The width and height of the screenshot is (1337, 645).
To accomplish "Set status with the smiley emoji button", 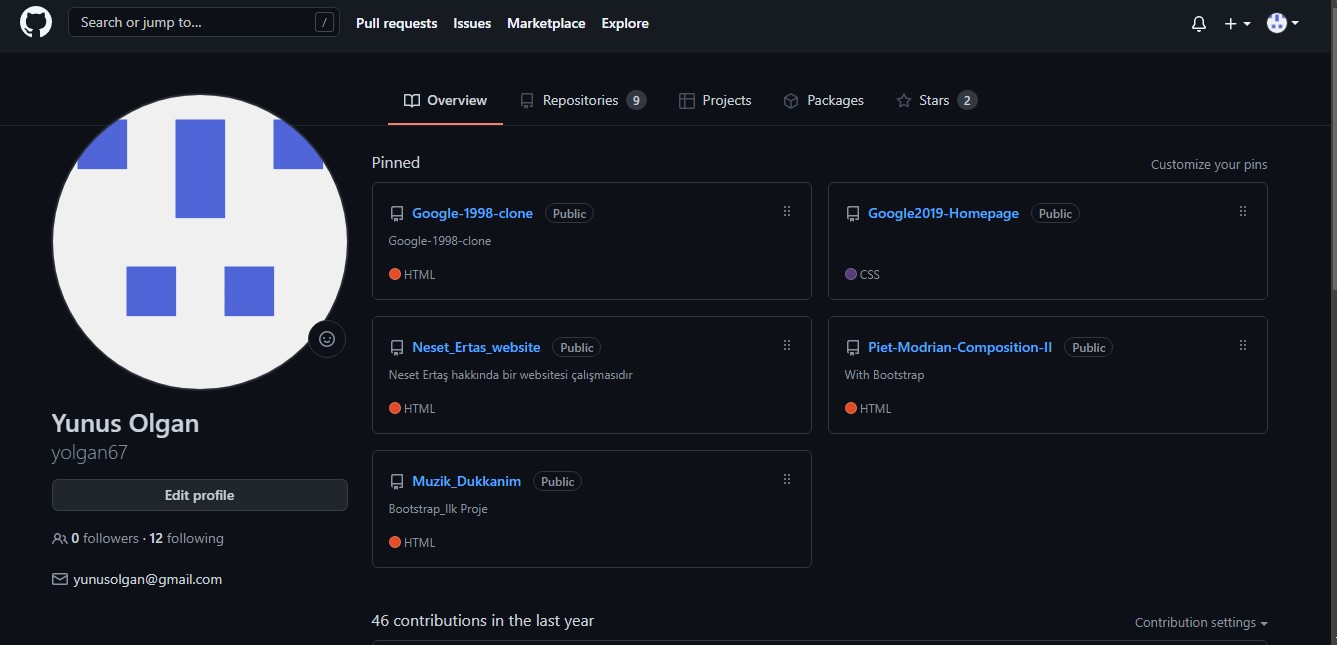I will [x=326, y=339].
